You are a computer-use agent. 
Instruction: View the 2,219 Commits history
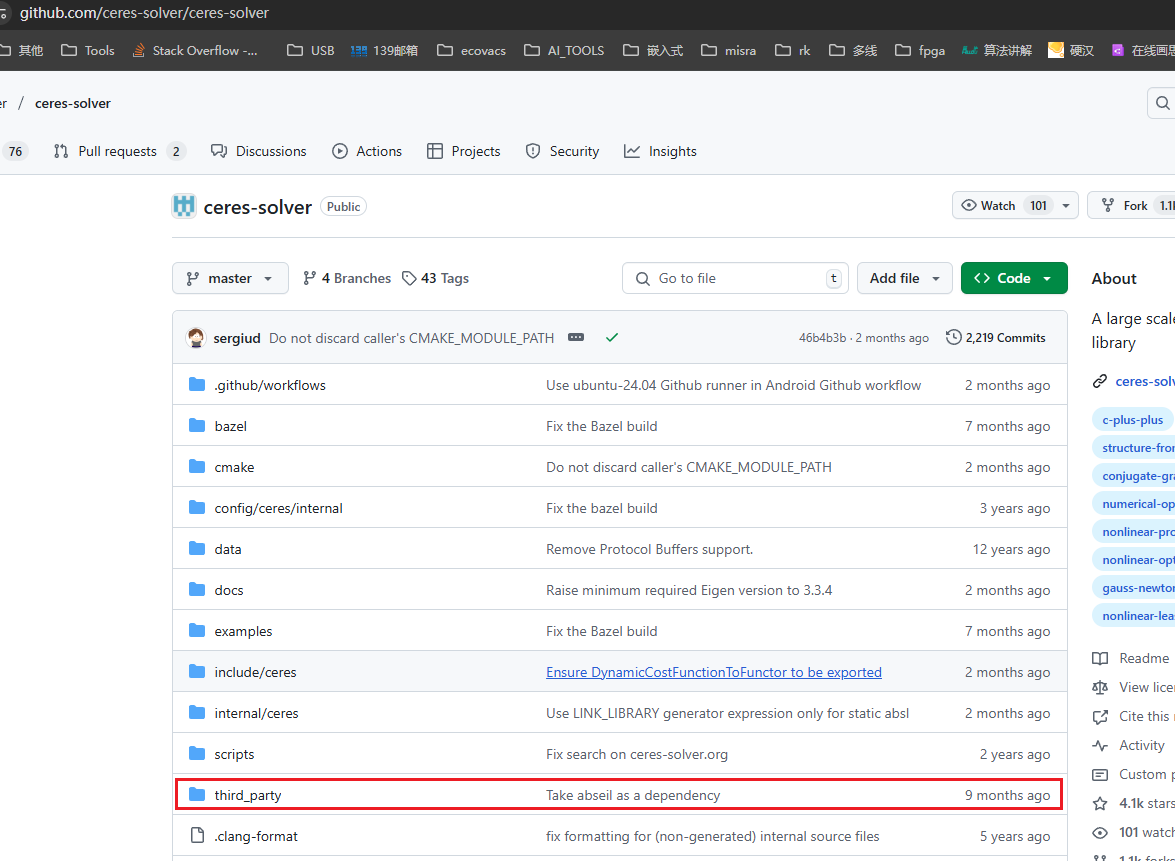(x=996, y=338)
